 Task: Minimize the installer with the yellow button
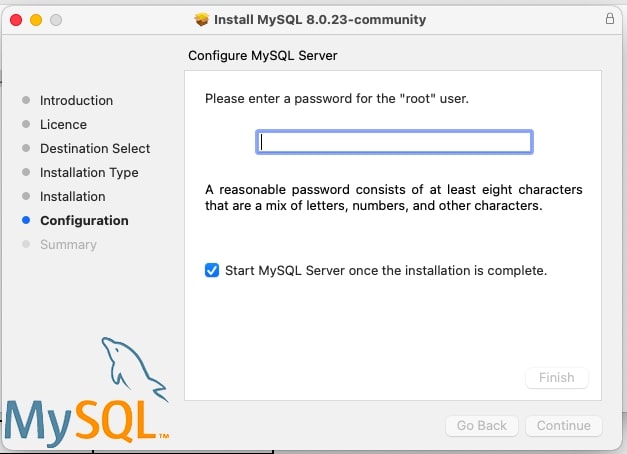pos(36,20)
